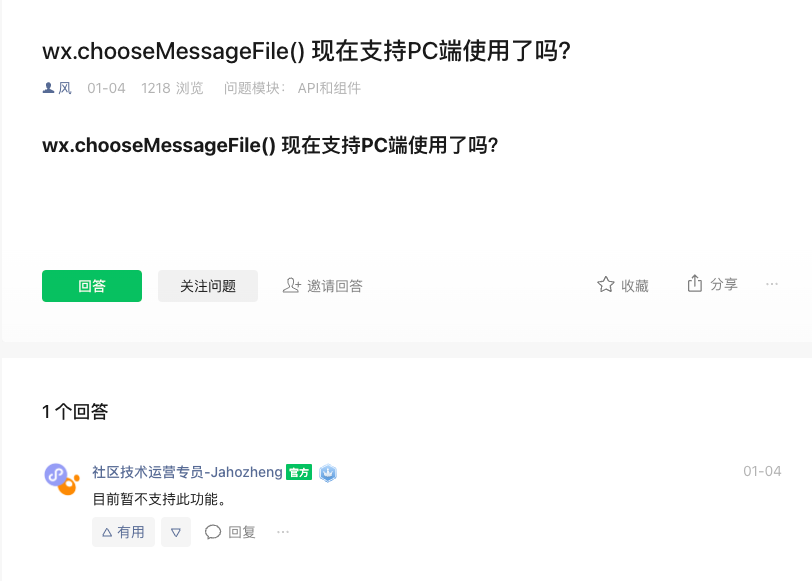The image size is (812, 581).
Task: Open author profile link 风
Action: [x=65, y=88]
